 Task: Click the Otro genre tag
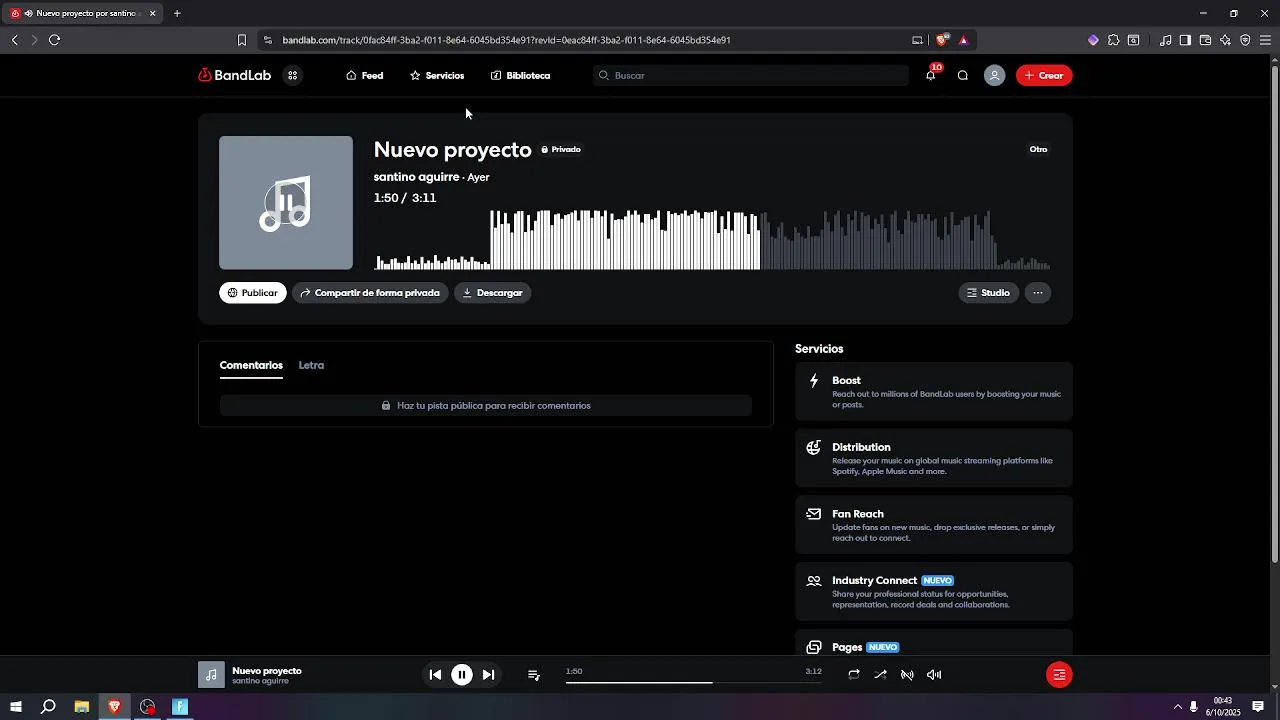(x=1039, y=149)
